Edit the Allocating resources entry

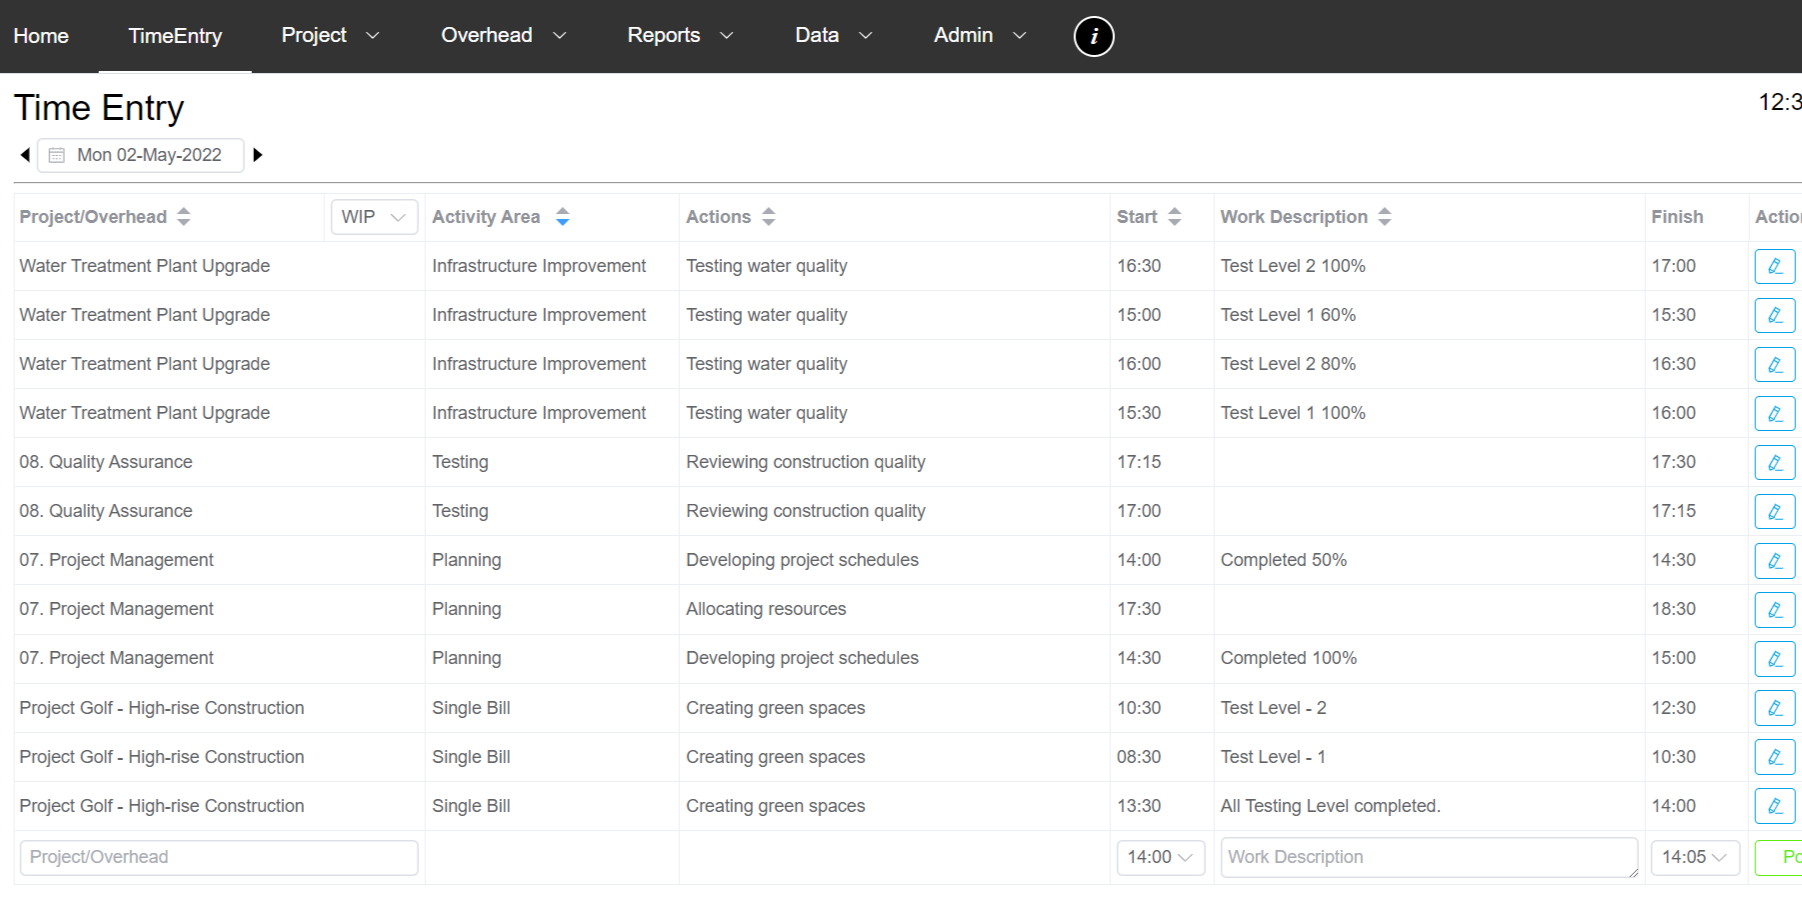1774,610
